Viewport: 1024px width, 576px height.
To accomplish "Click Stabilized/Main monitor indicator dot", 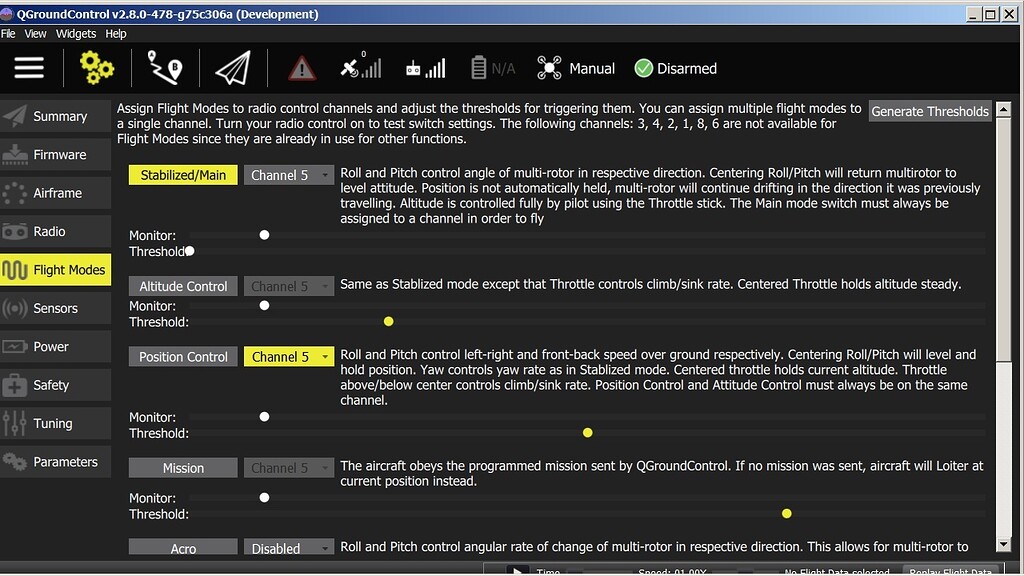I will [x=264, y=235].
